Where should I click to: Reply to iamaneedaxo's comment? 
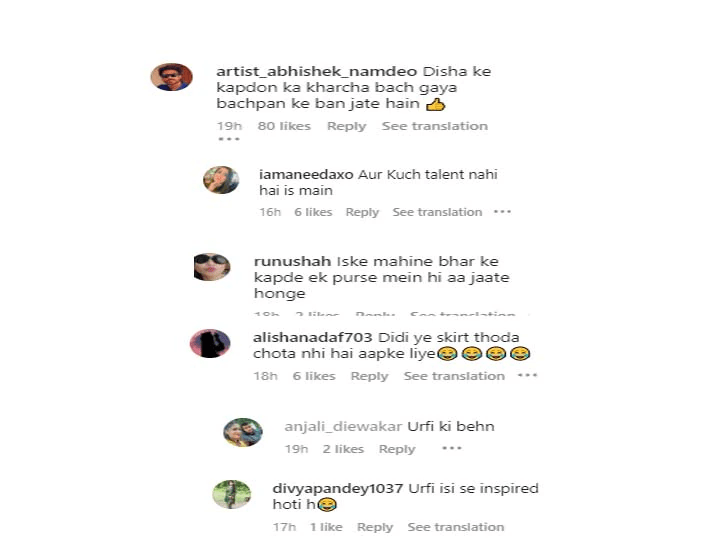click(x=362, y=212)
